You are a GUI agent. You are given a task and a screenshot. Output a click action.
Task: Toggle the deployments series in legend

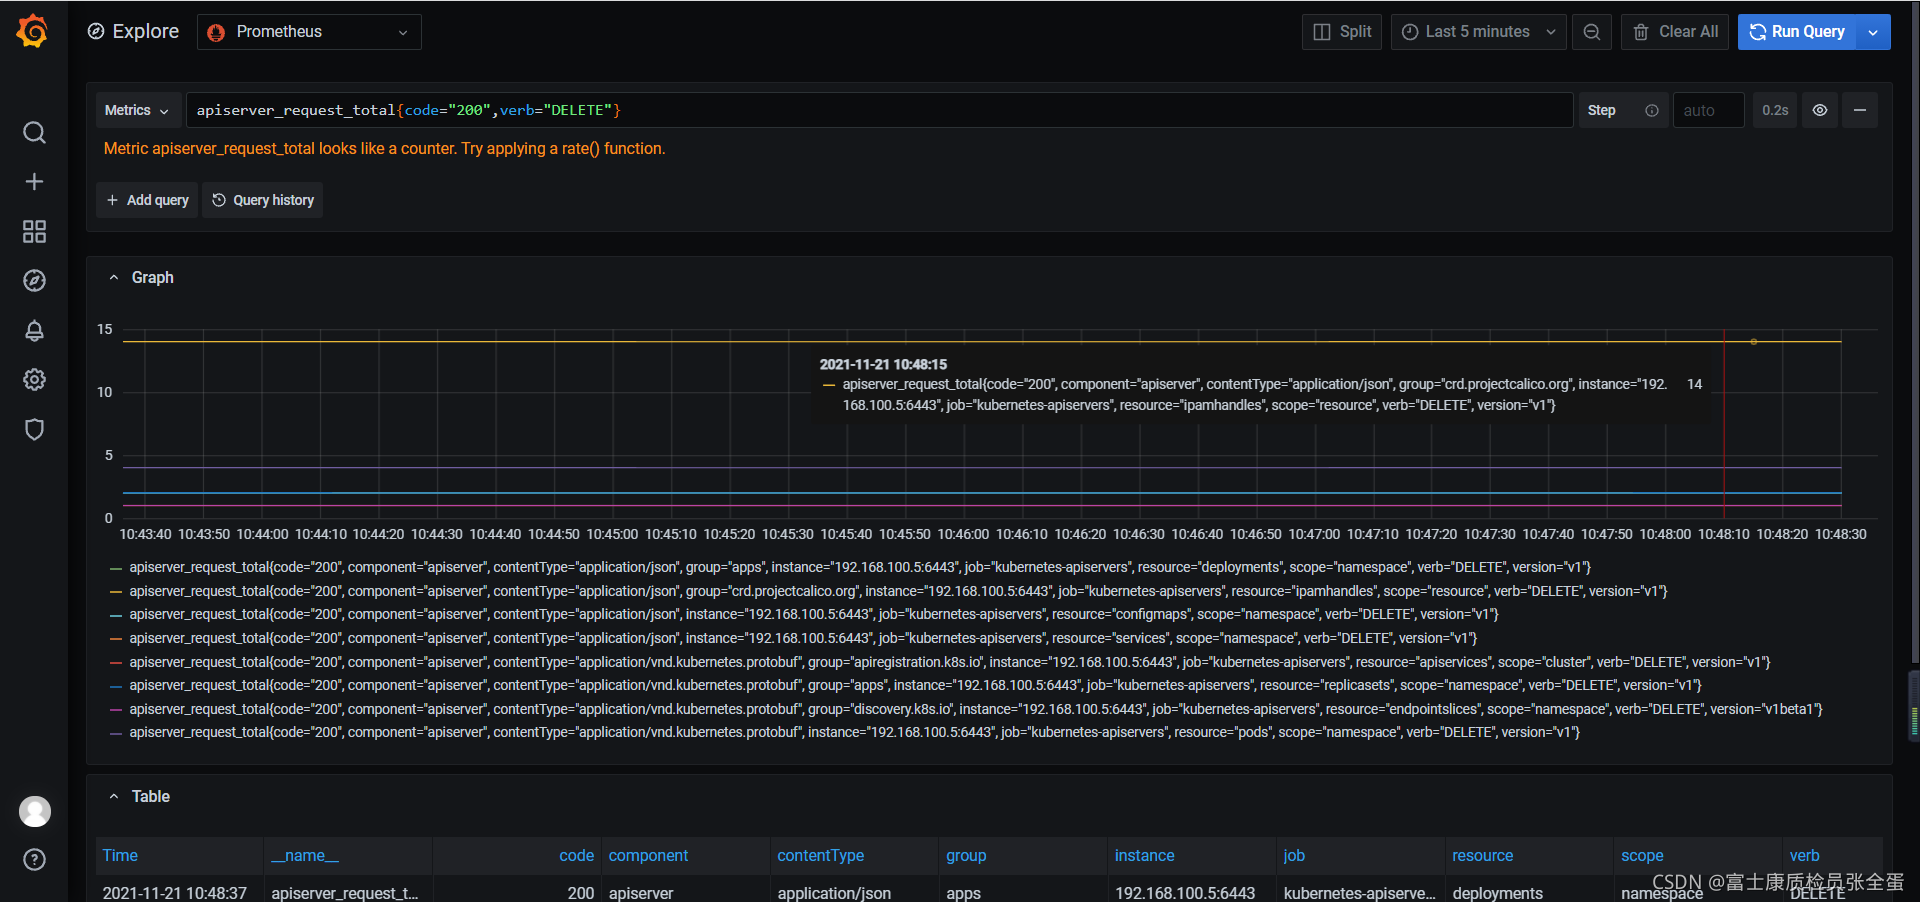[859, 567]
